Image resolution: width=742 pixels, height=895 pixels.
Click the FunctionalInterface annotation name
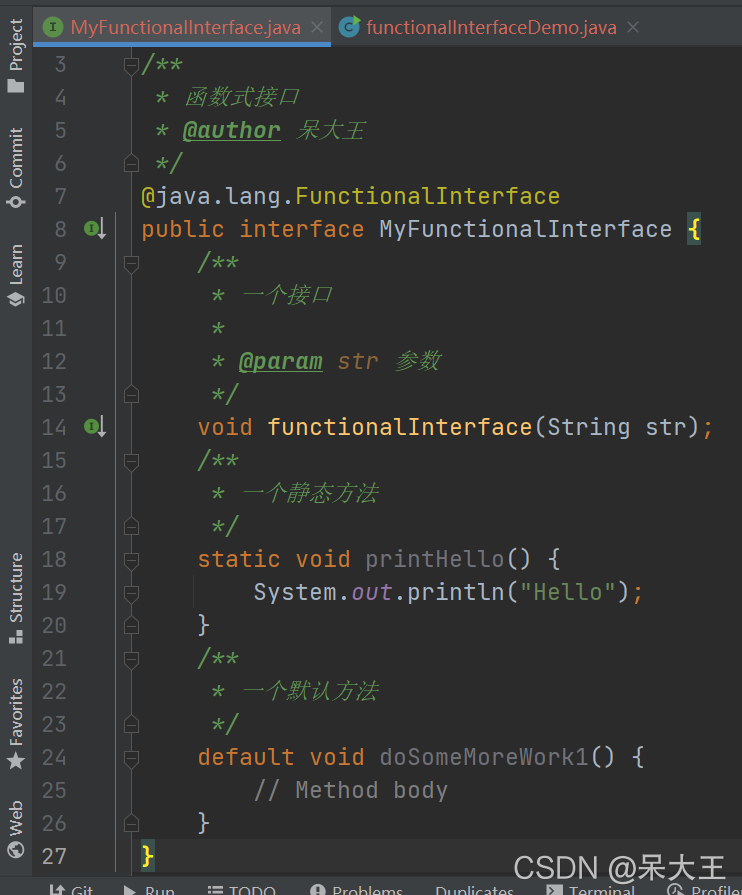click(x=428, y=196)
